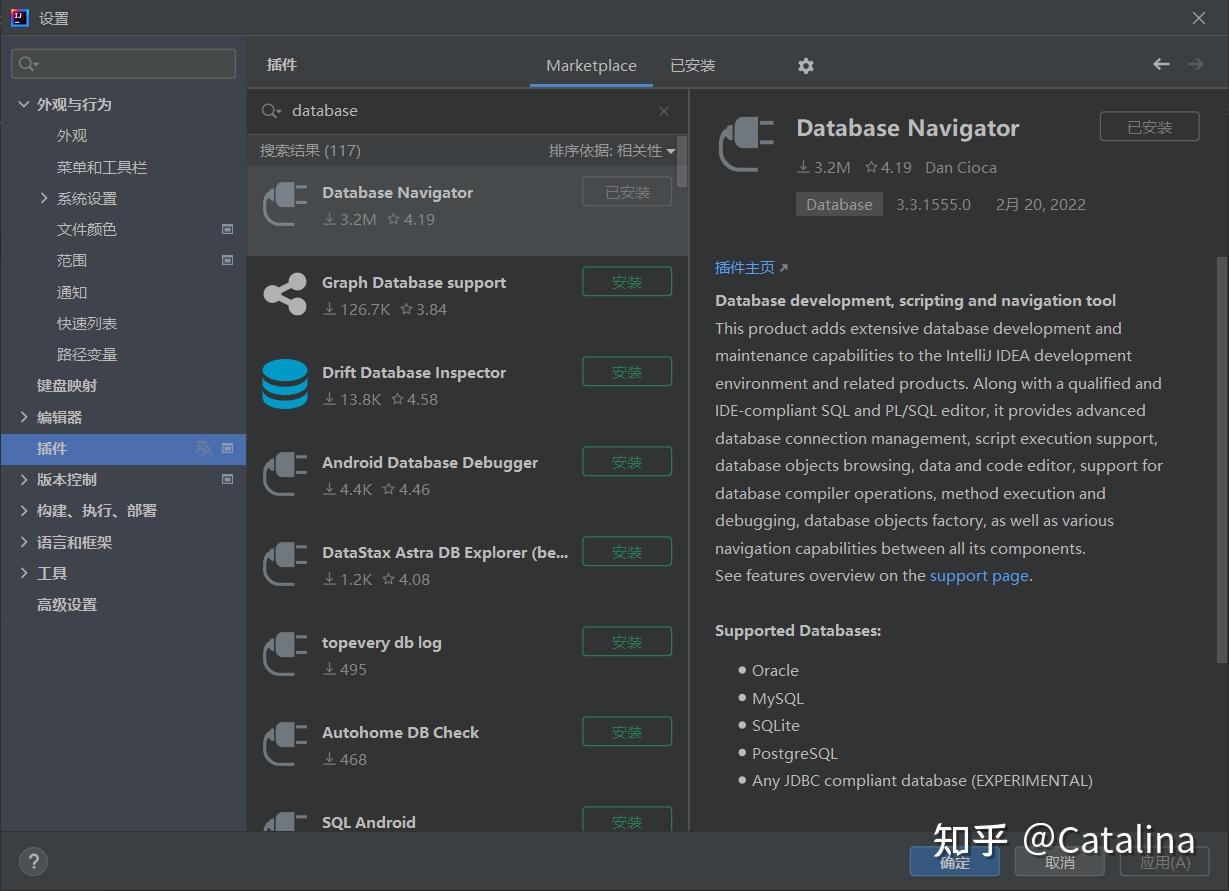Click project-level icon beside 插件
Image resolution: width=1229 pixels, height=891 pixels.
(x=227, y=448)
